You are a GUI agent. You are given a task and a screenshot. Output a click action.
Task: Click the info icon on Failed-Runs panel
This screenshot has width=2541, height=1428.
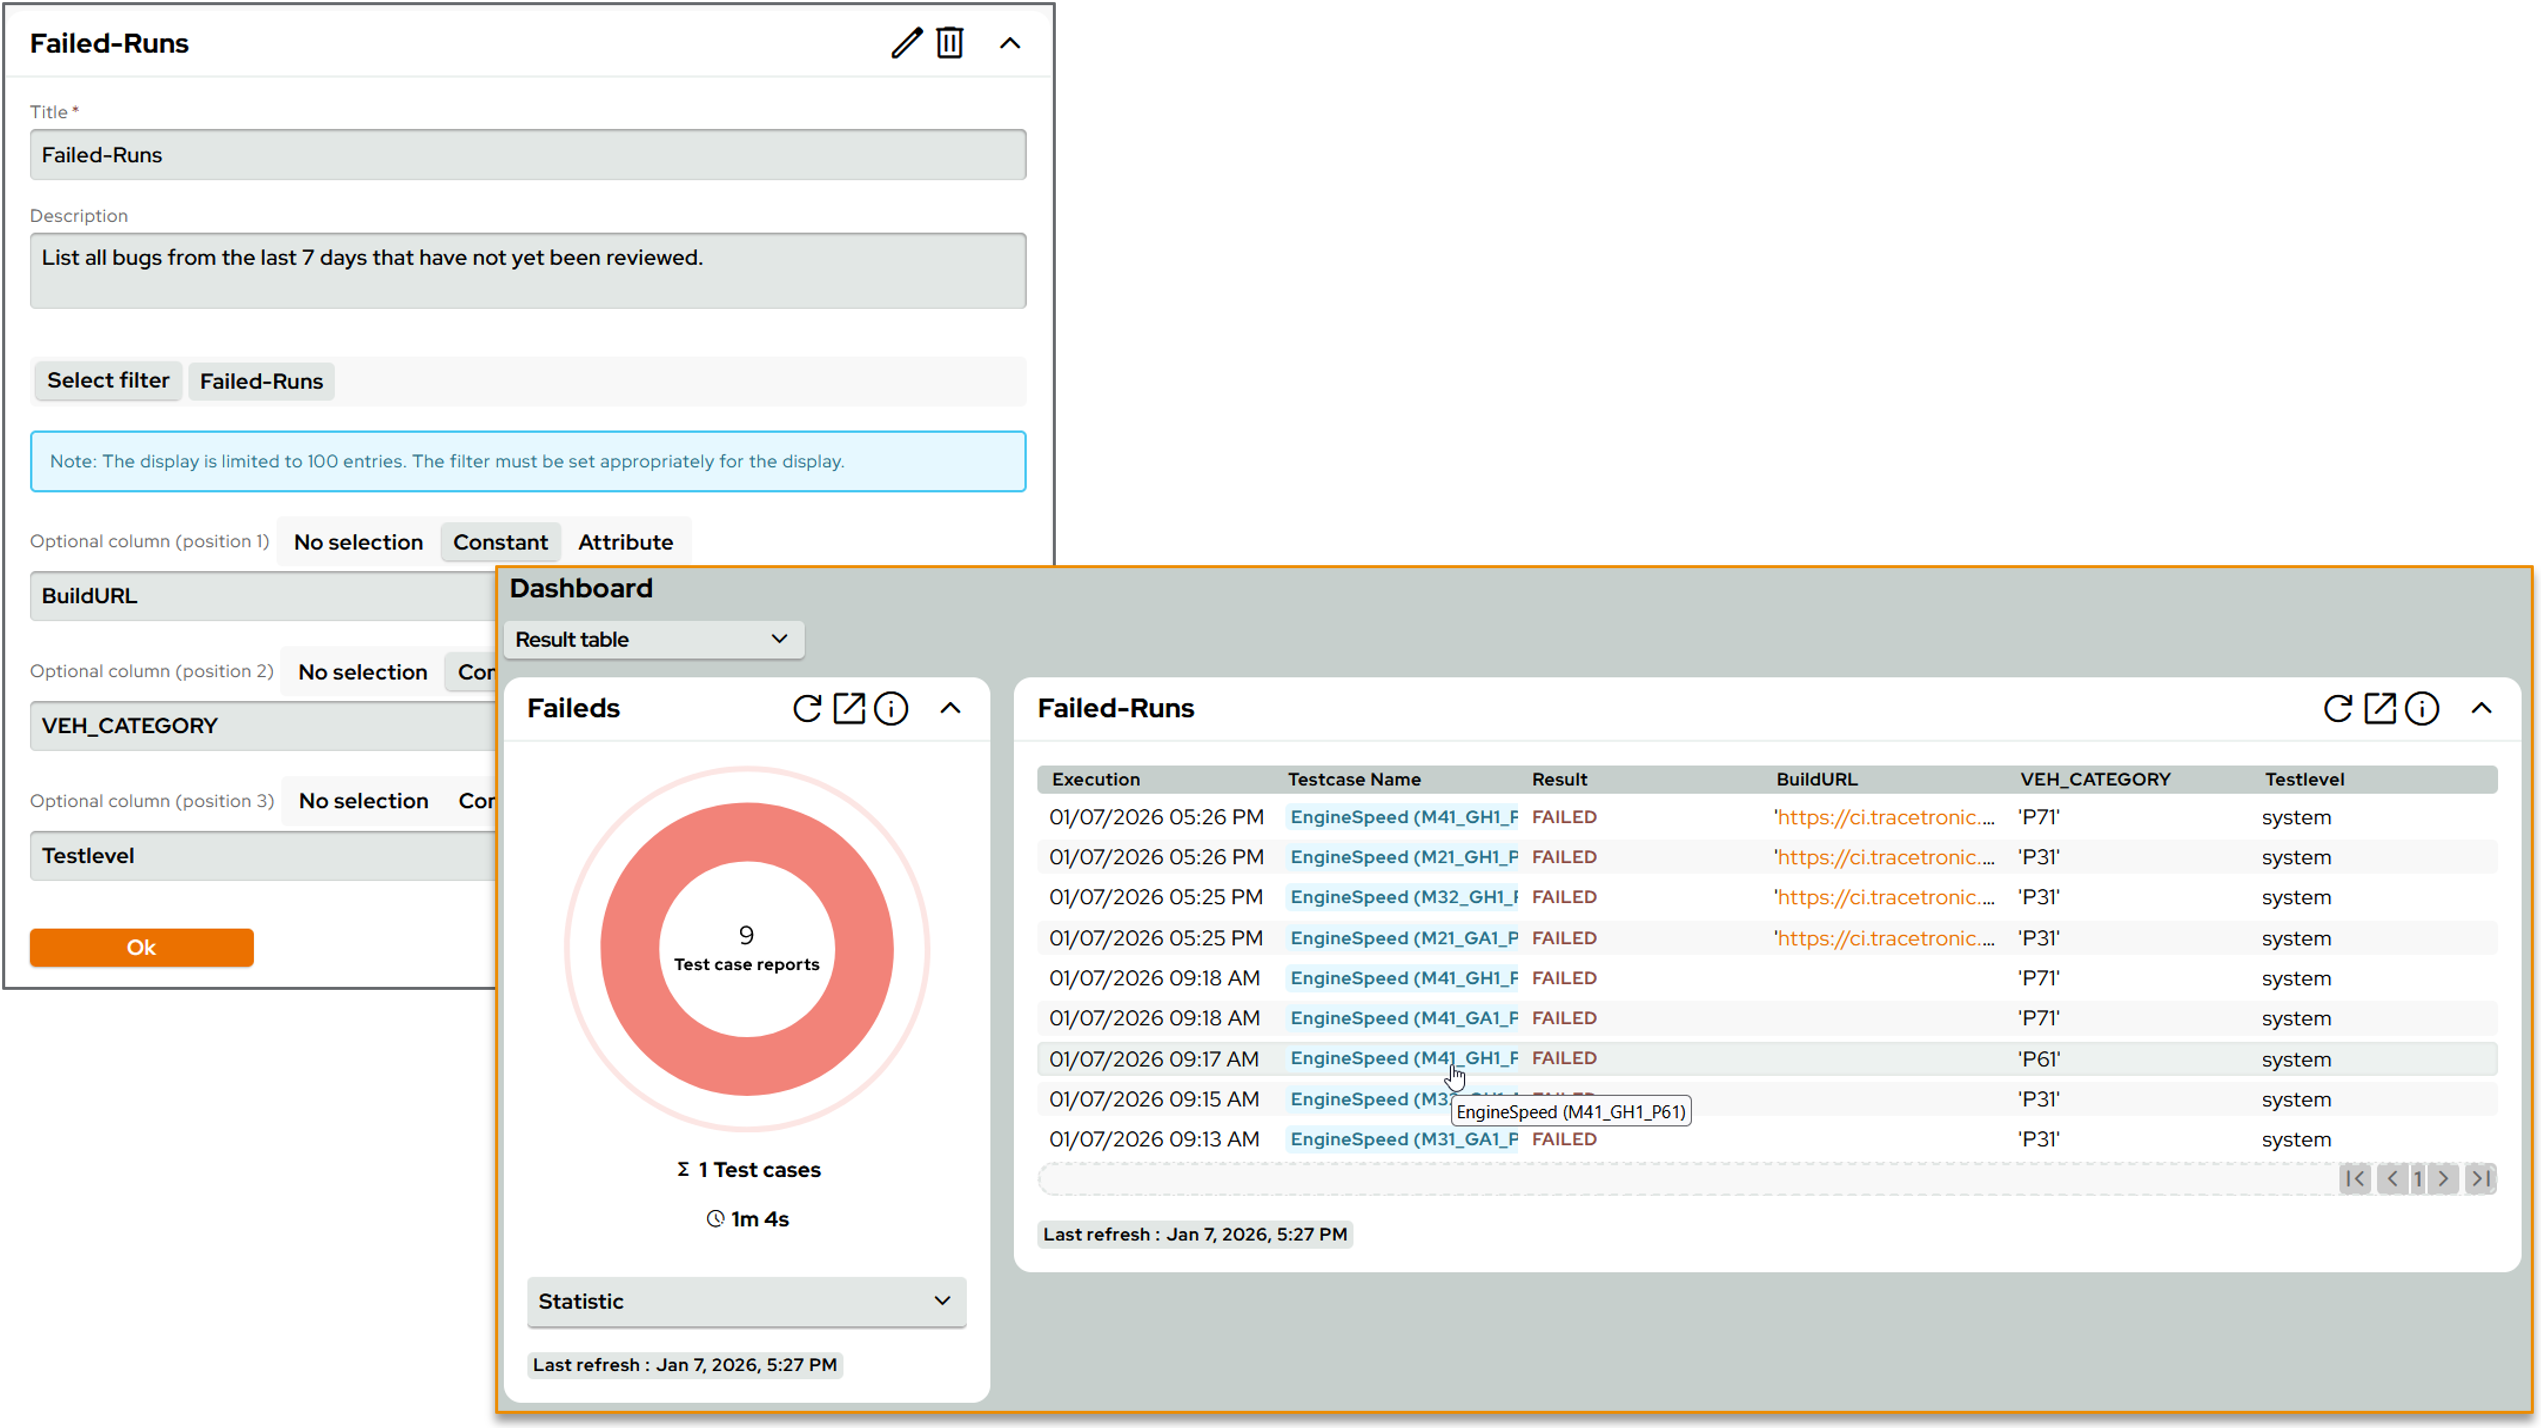pyautogui.click(x=2422, y=708)
